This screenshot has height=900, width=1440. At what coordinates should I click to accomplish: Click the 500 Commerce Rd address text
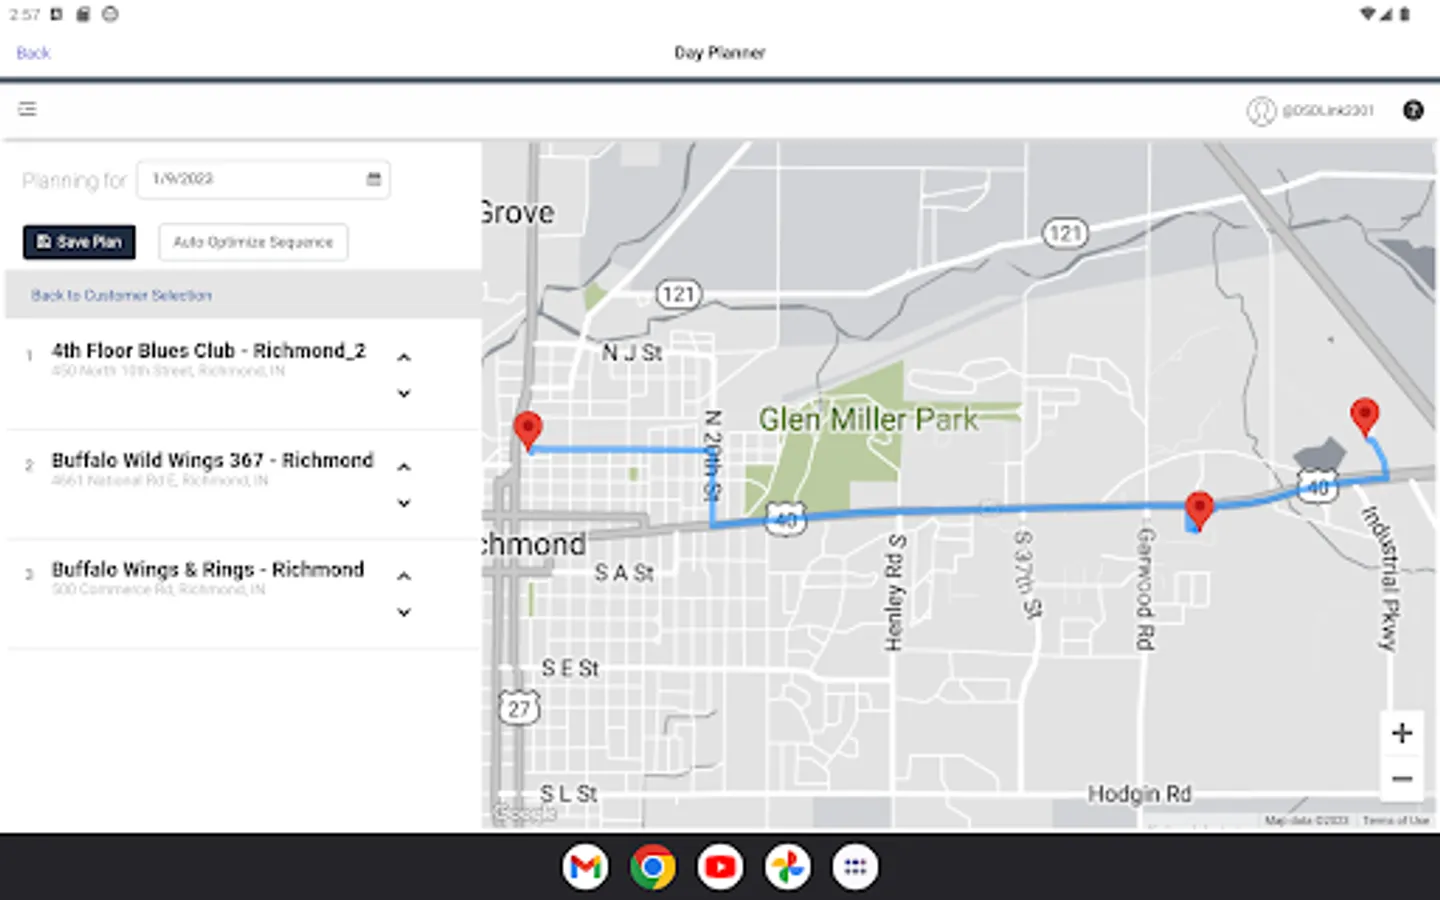158,590
